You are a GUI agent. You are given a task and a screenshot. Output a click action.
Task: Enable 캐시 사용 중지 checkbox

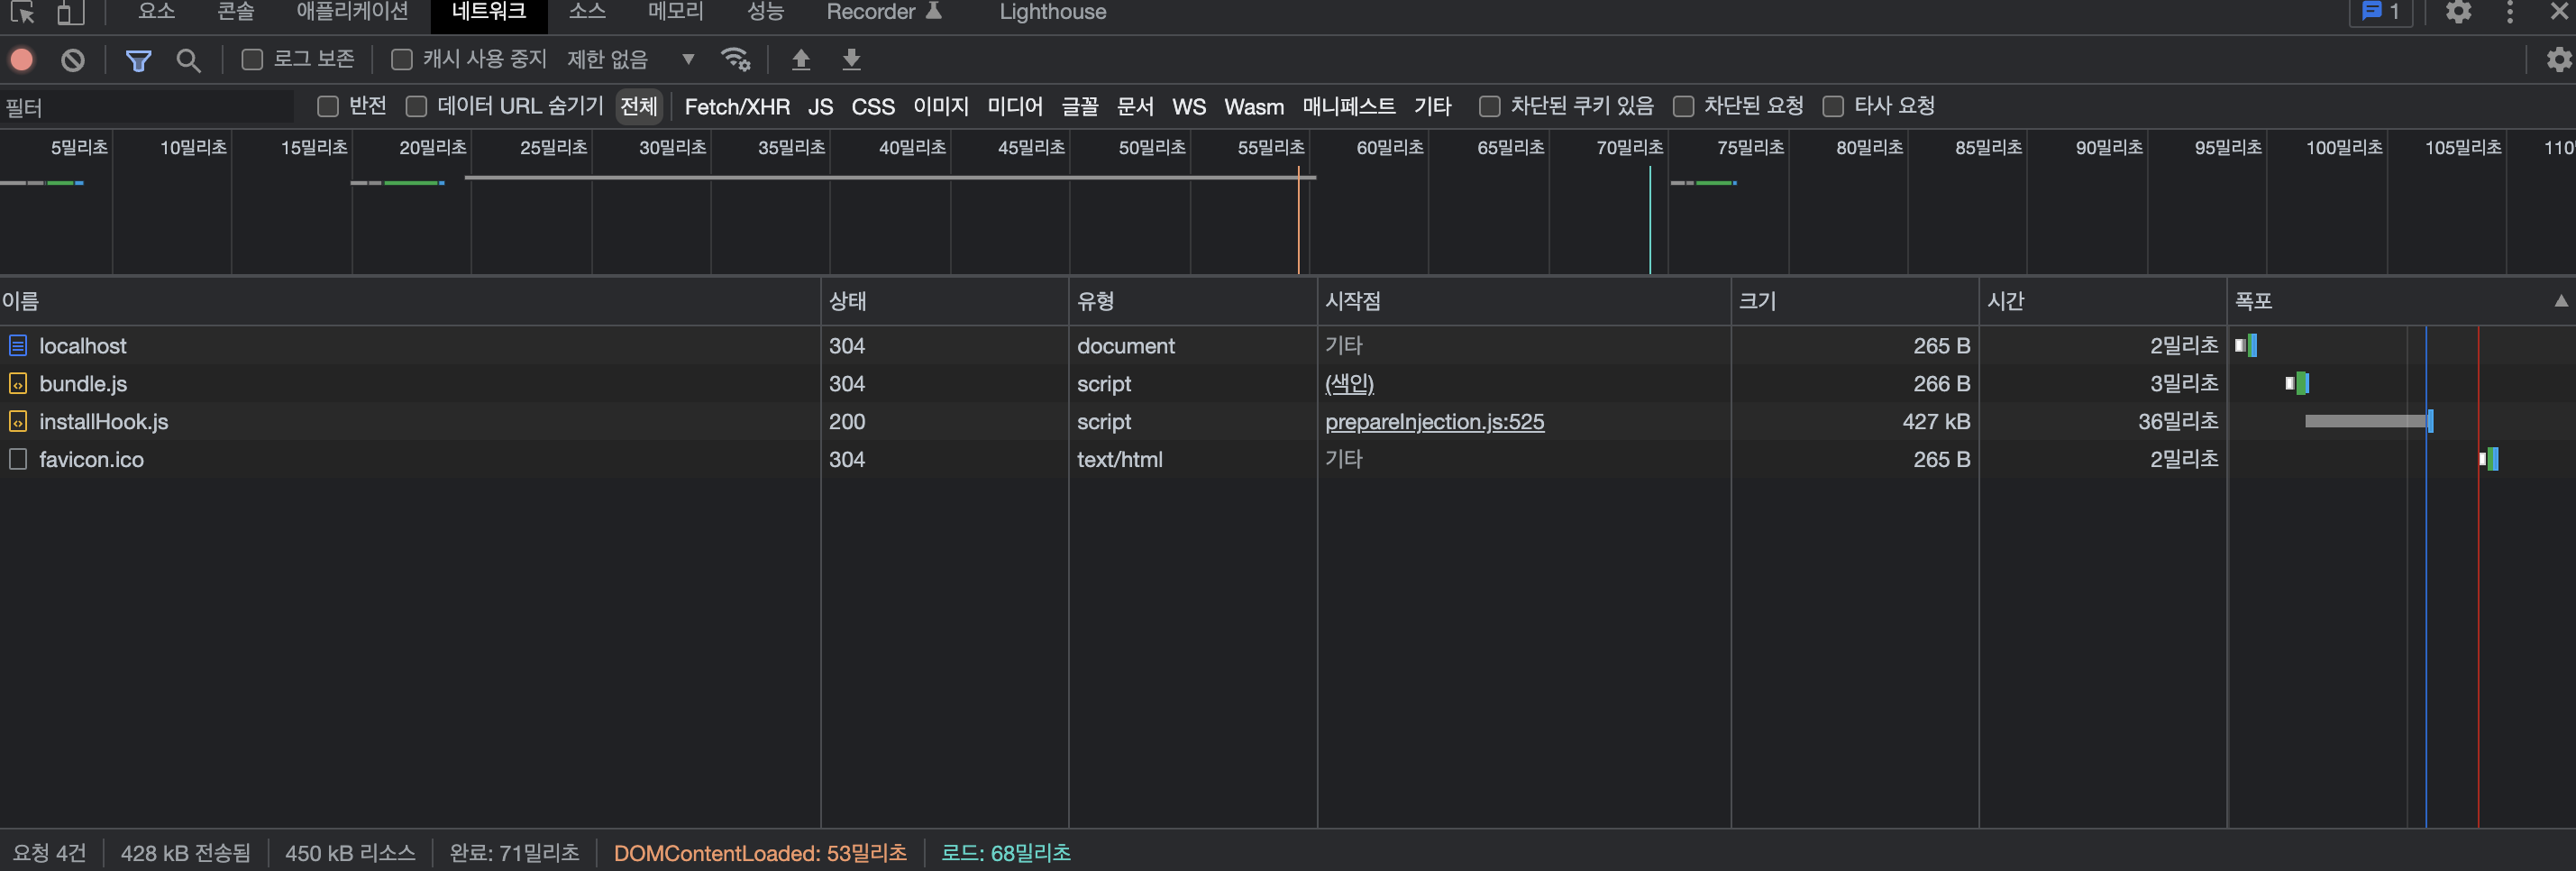pos(402,60)
